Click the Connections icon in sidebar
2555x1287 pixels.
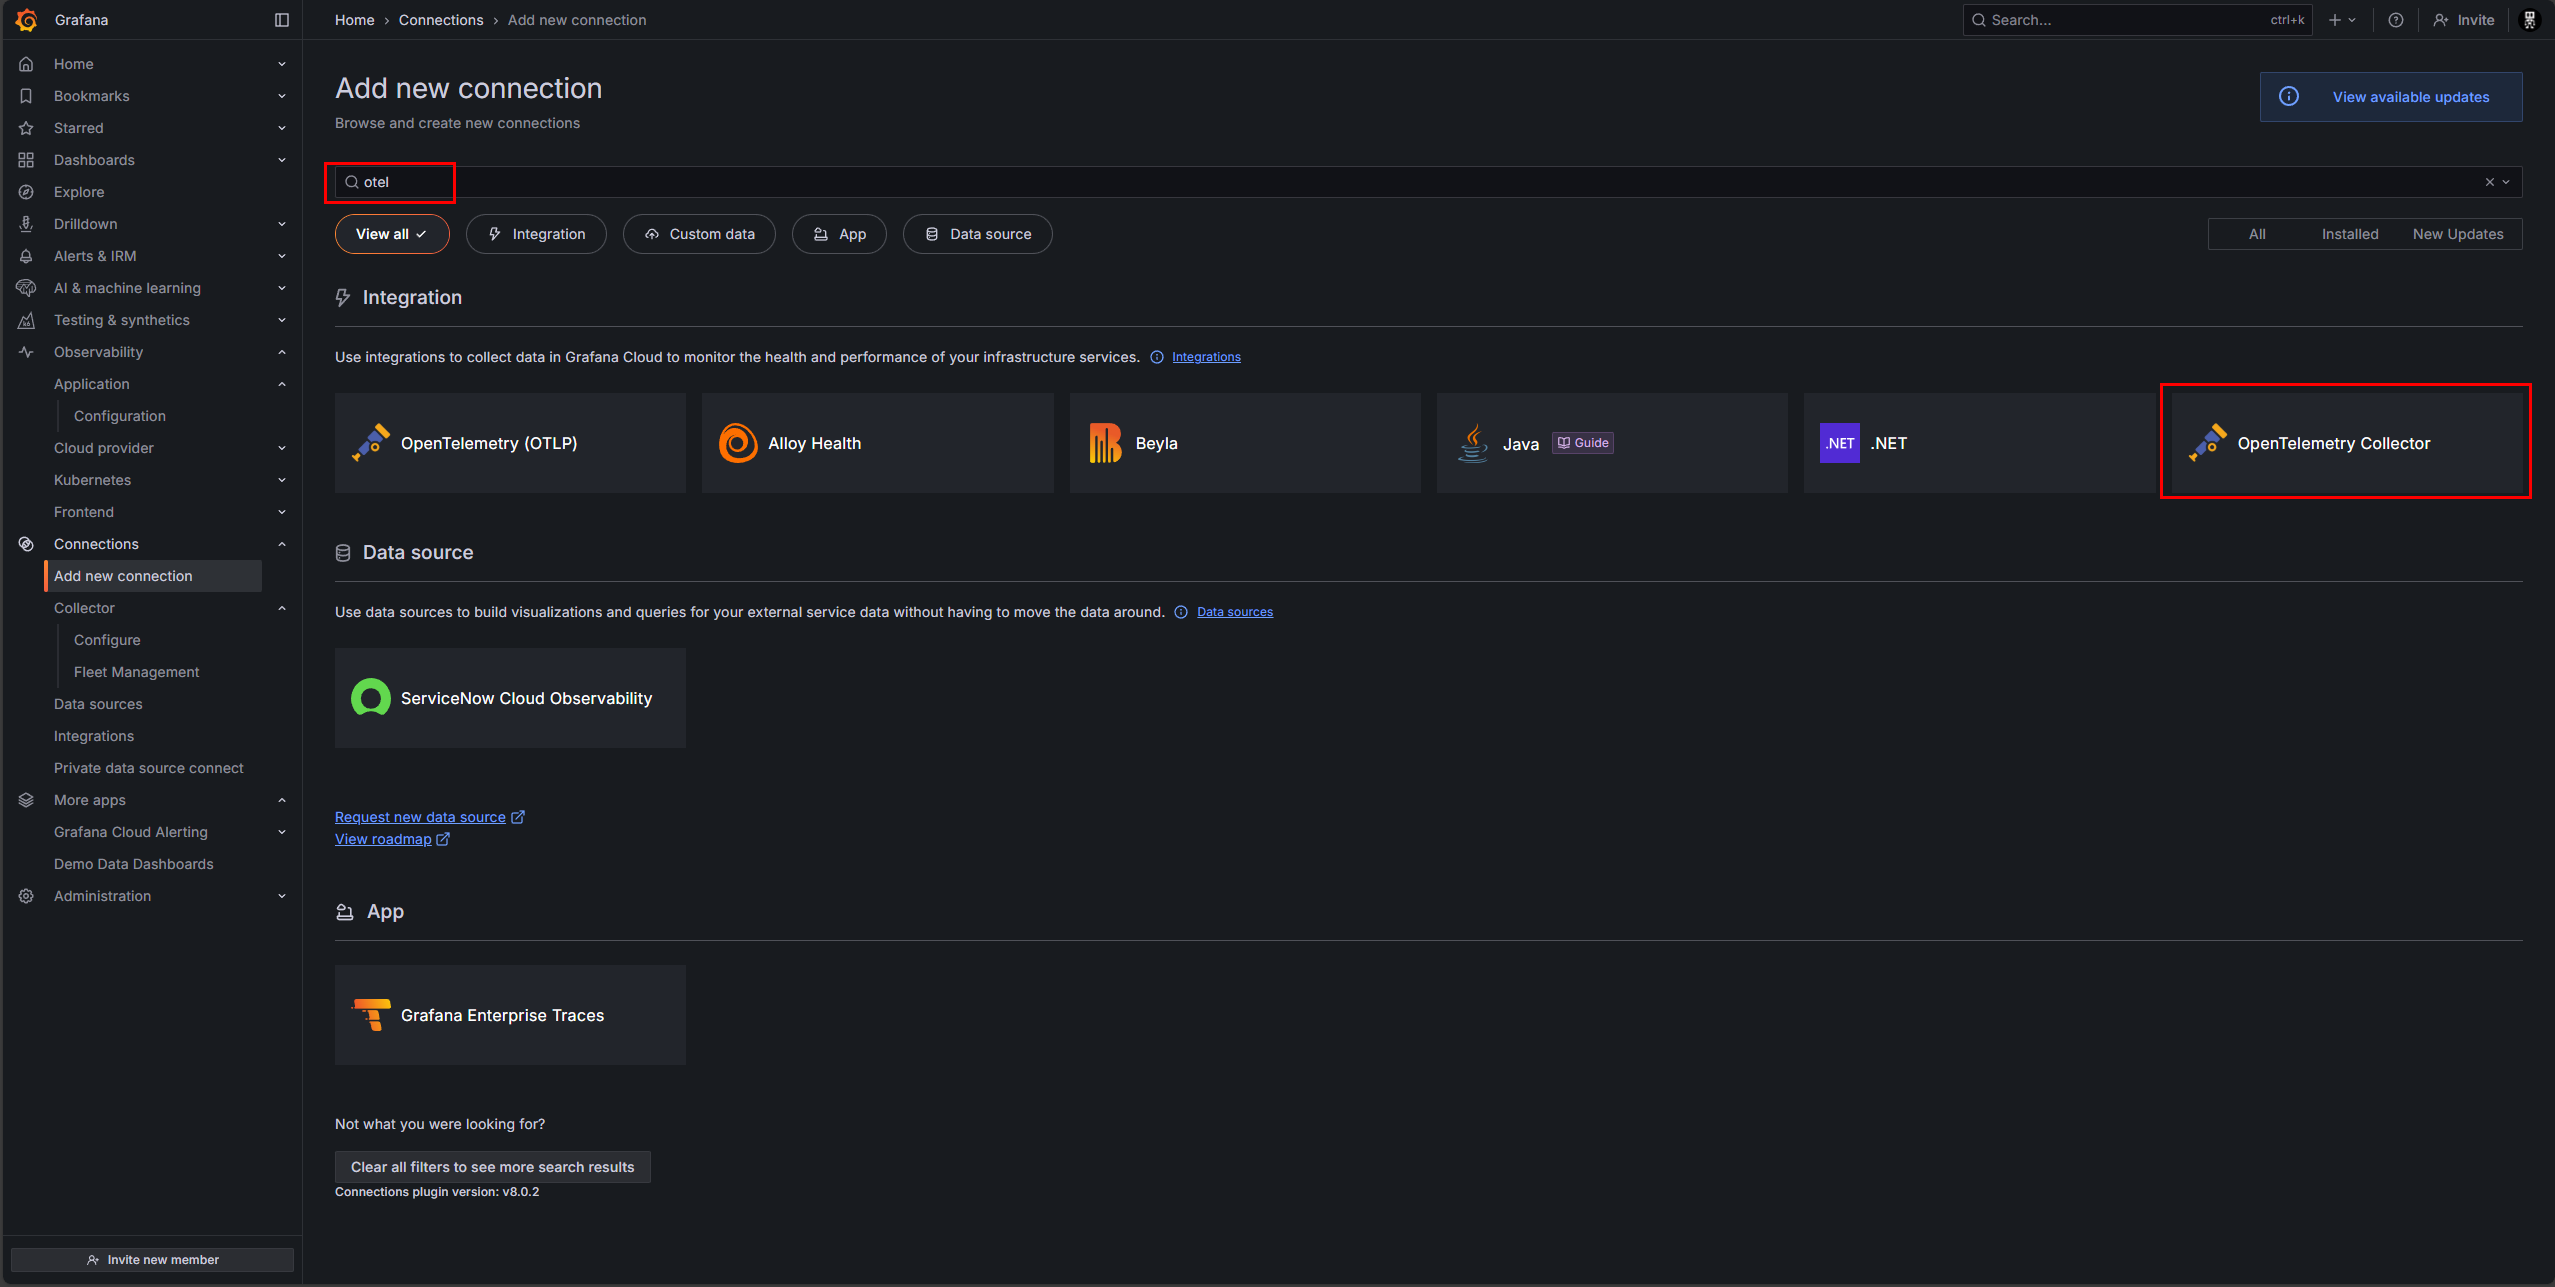click(x=27, y=544)
